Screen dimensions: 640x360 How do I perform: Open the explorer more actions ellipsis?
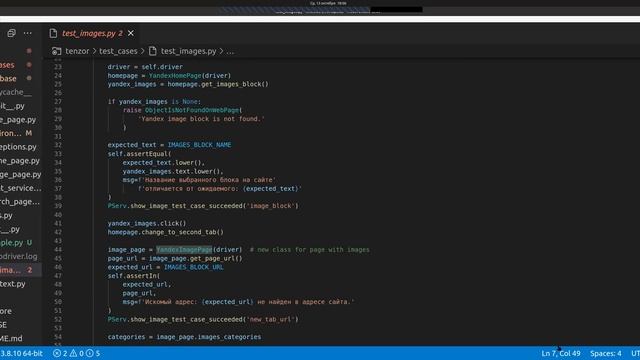[x=27, y=33]
